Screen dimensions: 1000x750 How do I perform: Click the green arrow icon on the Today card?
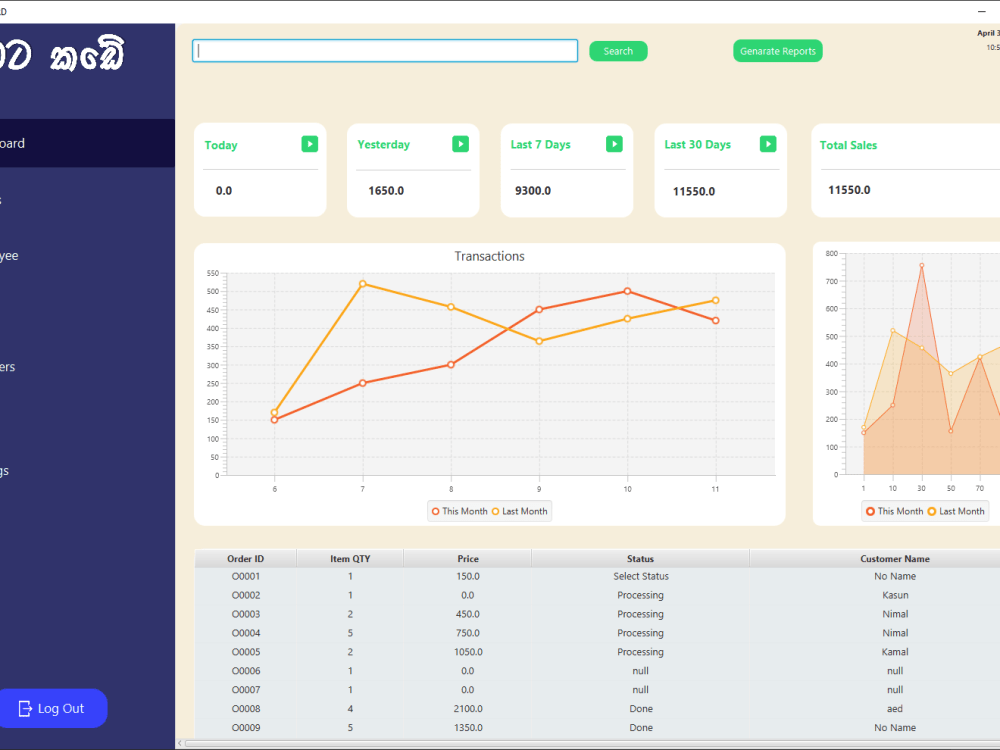pos(310,144)
